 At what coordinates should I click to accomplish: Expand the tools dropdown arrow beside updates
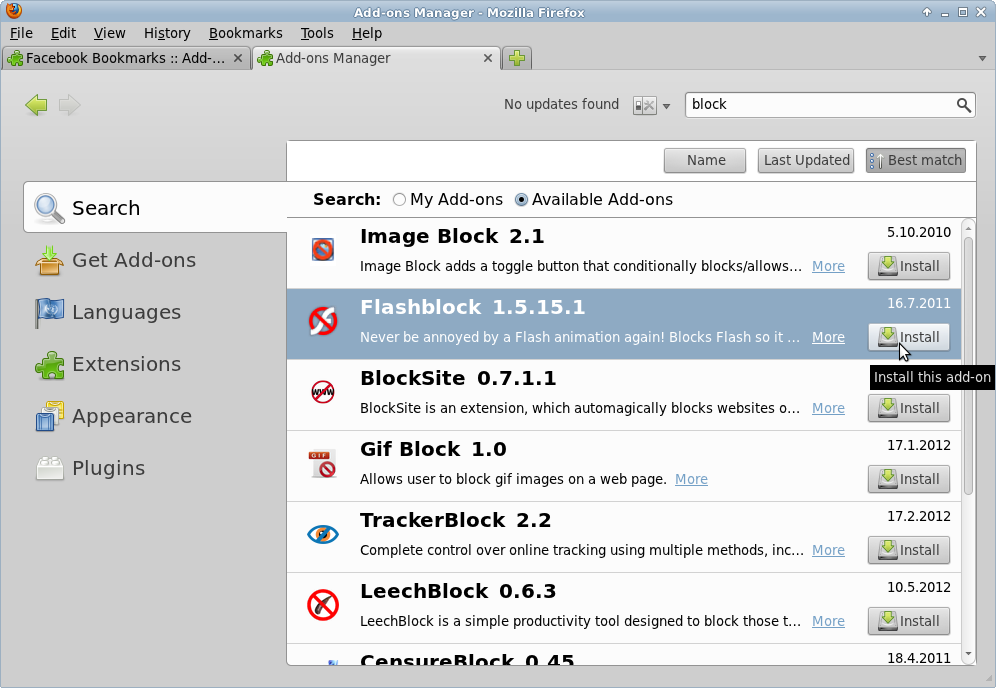click(666, 106)
